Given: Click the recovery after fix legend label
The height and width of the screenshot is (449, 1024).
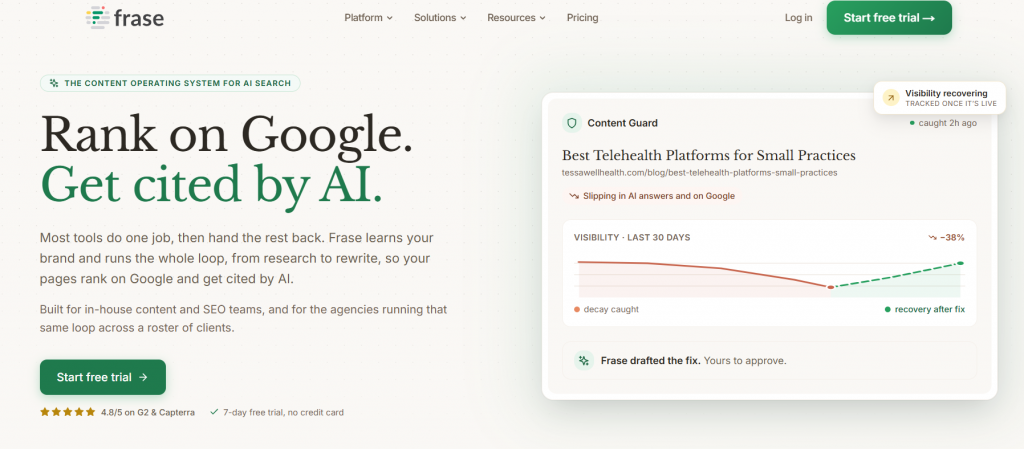Looking at the screenshot, I should pyautogui.click(x=924, y=309).
